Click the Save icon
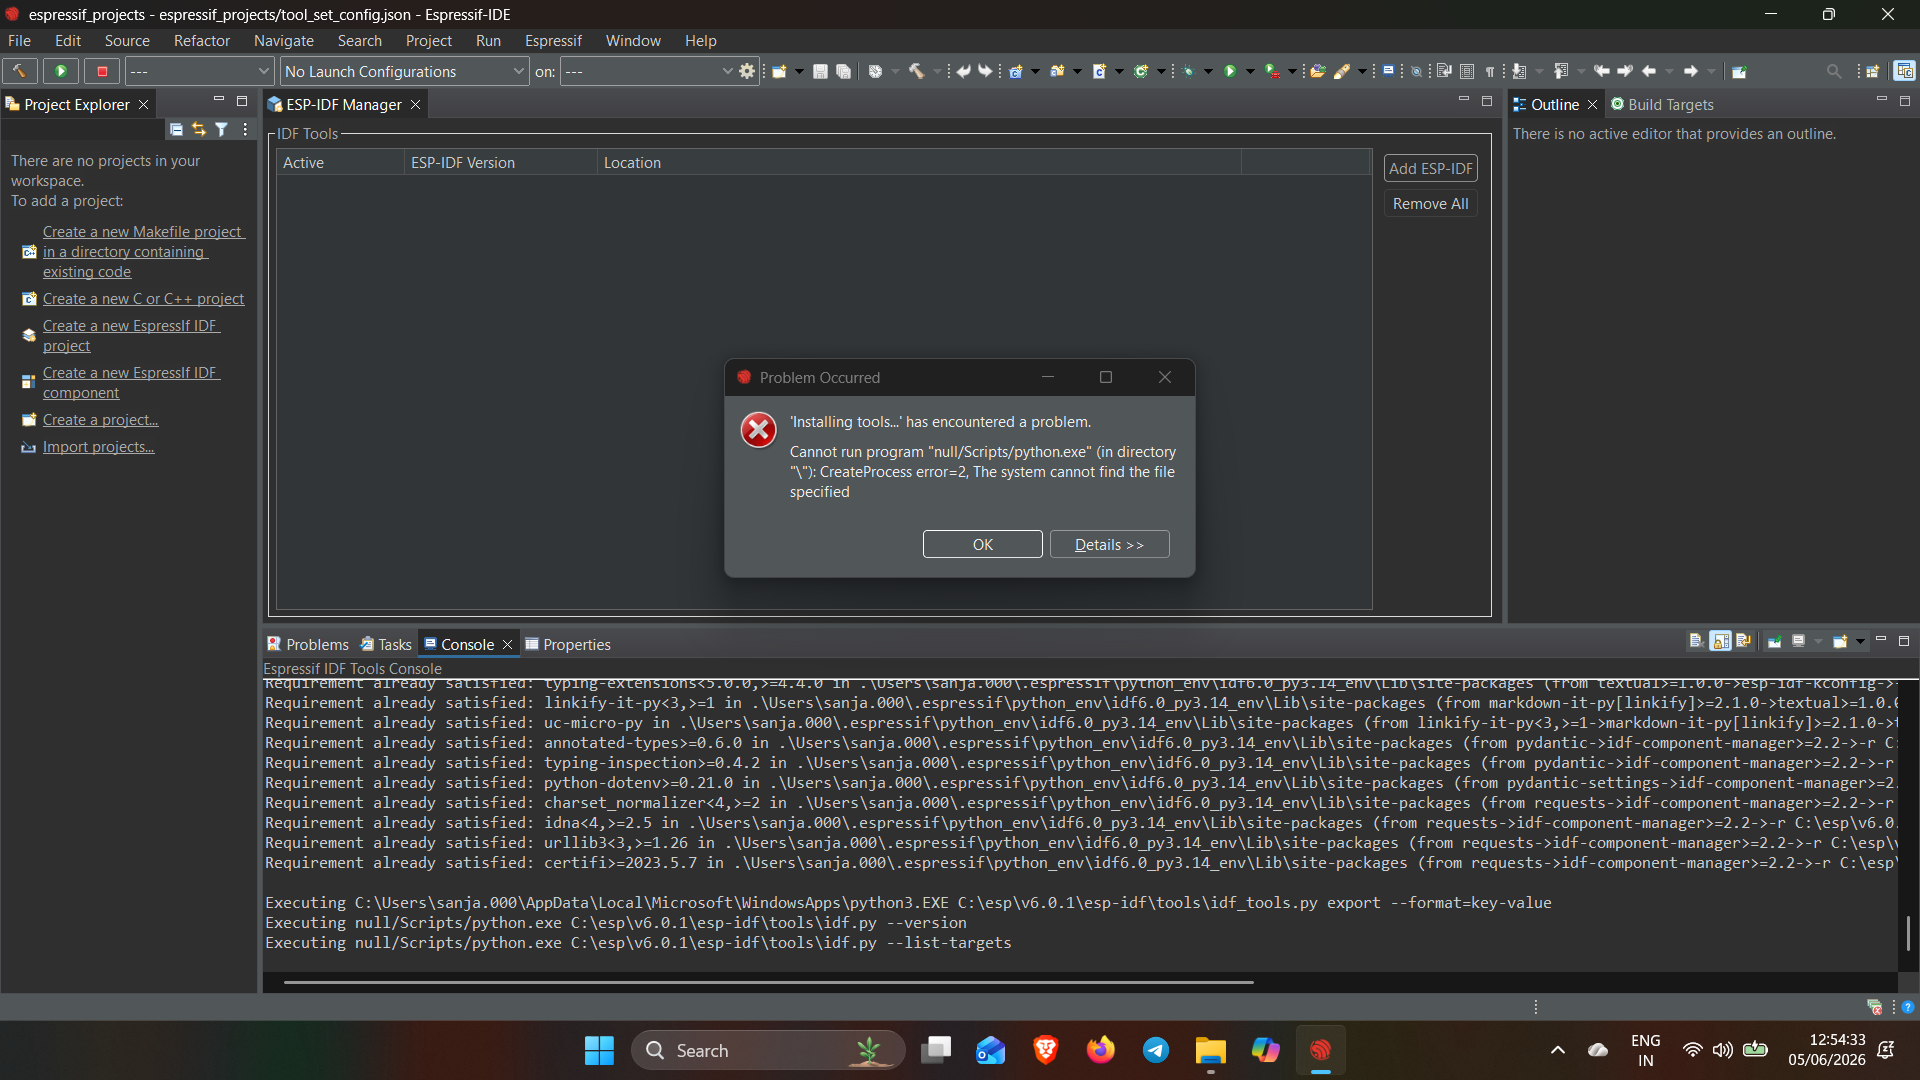 tap(820, 72)
